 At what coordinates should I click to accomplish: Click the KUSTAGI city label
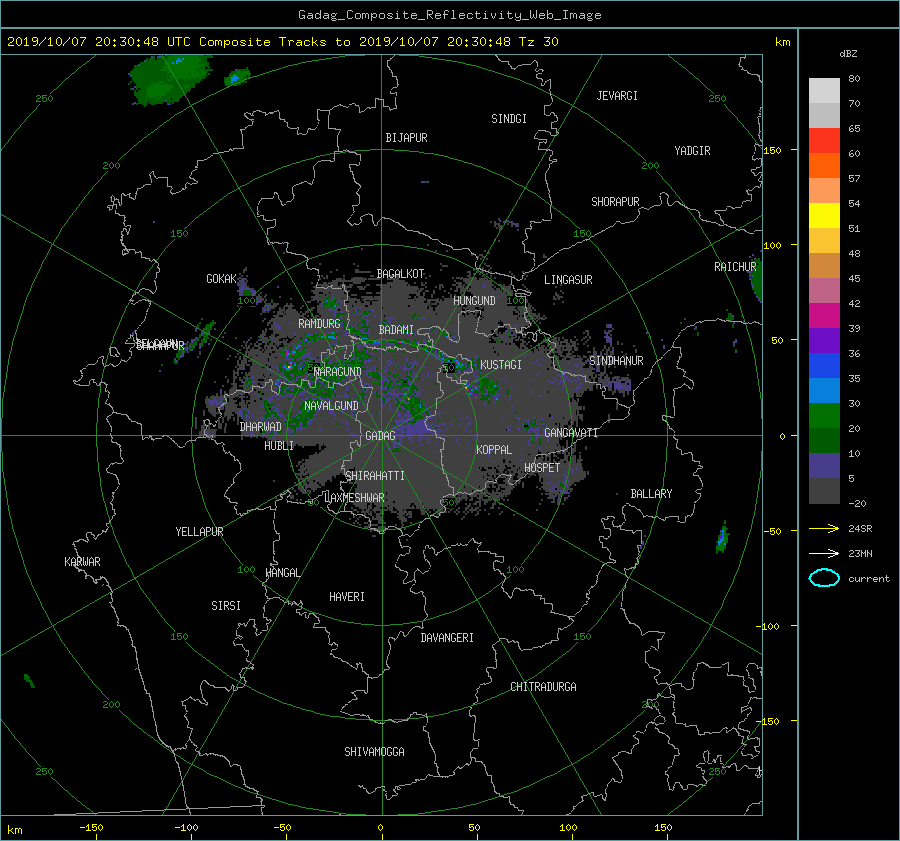click(x=501, y=365)
